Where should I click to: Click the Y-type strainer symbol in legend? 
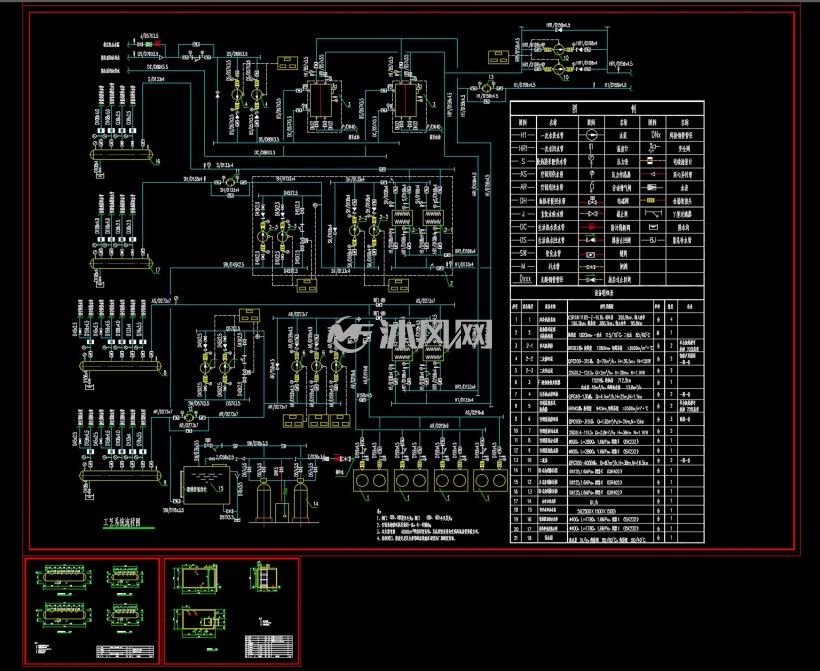[653, 214]
